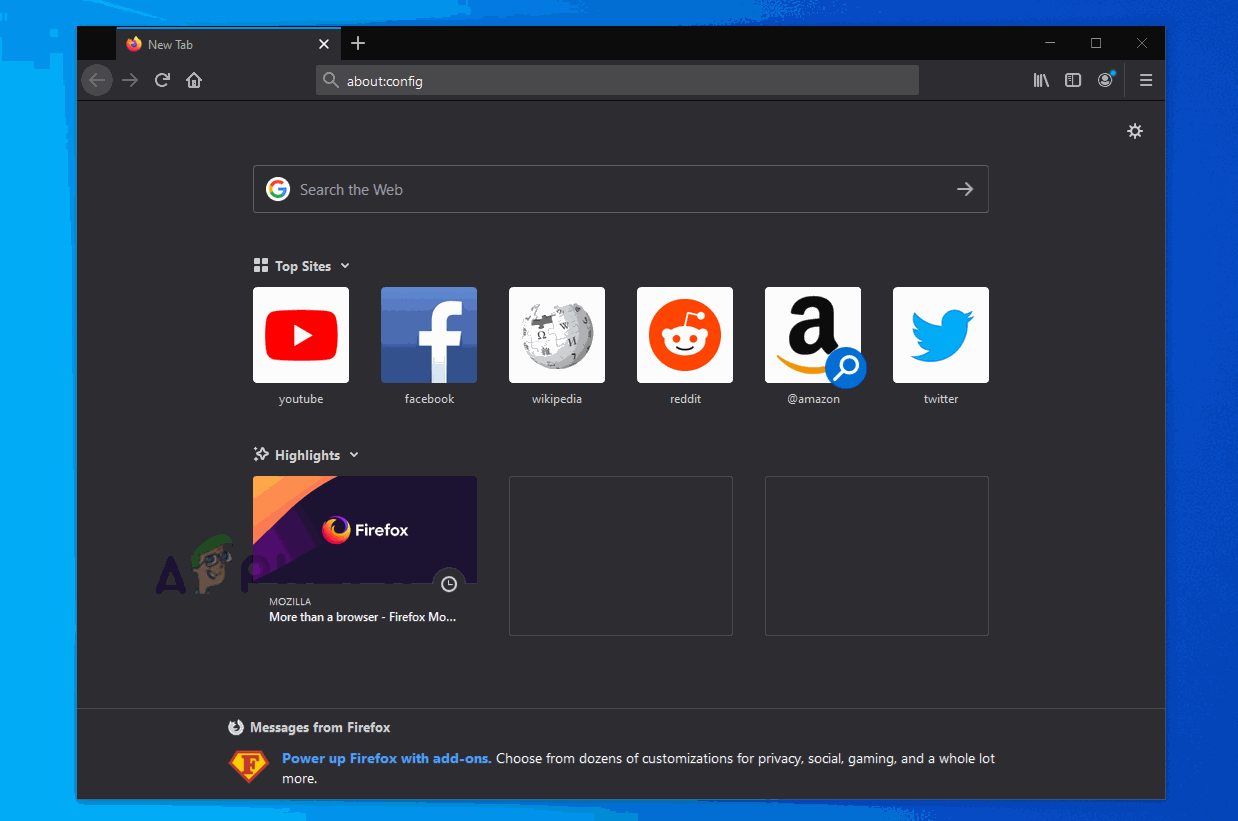Image resolution: width=1238 pixels, height=821 pixels.
Task: Select the New Tab tab
Action: (228, 44)
